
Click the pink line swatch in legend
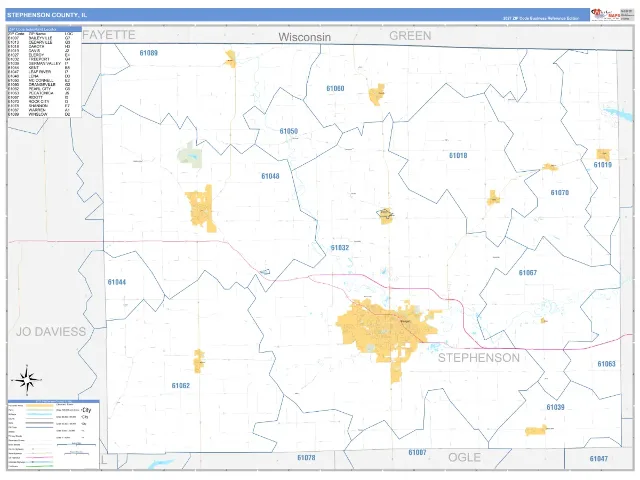(40, 458)
